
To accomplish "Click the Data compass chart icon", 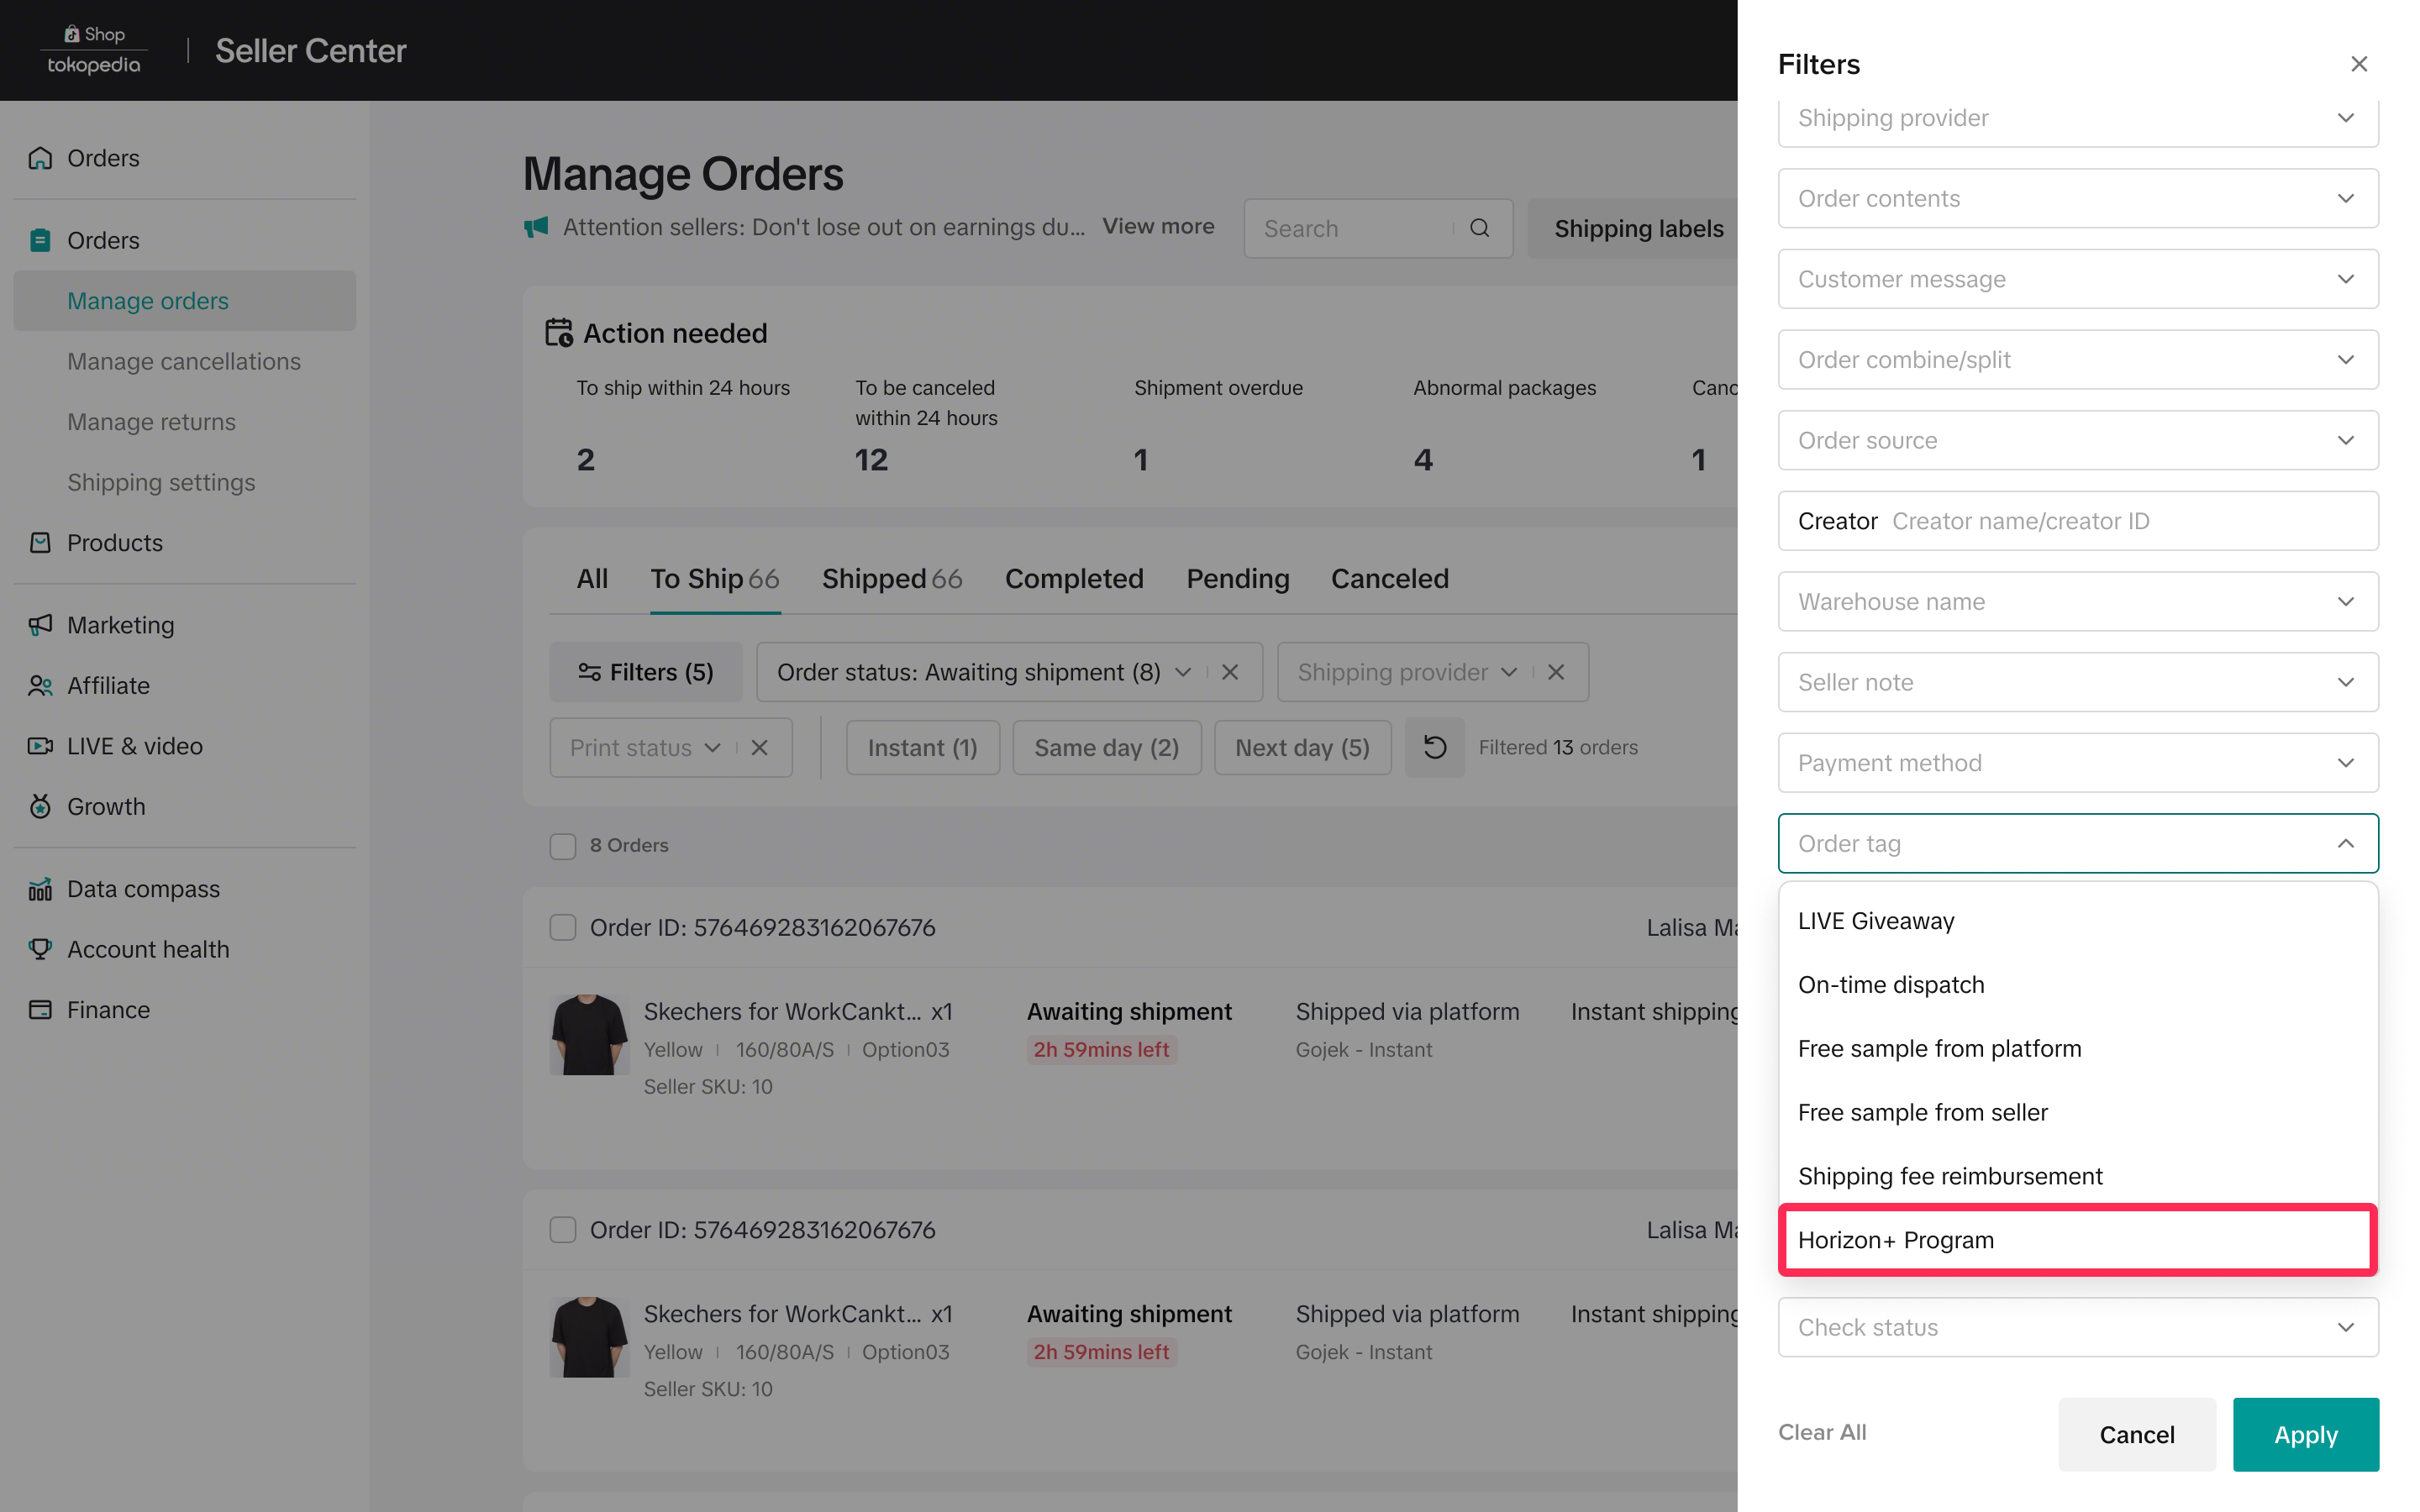I will (x=40, y=889).
